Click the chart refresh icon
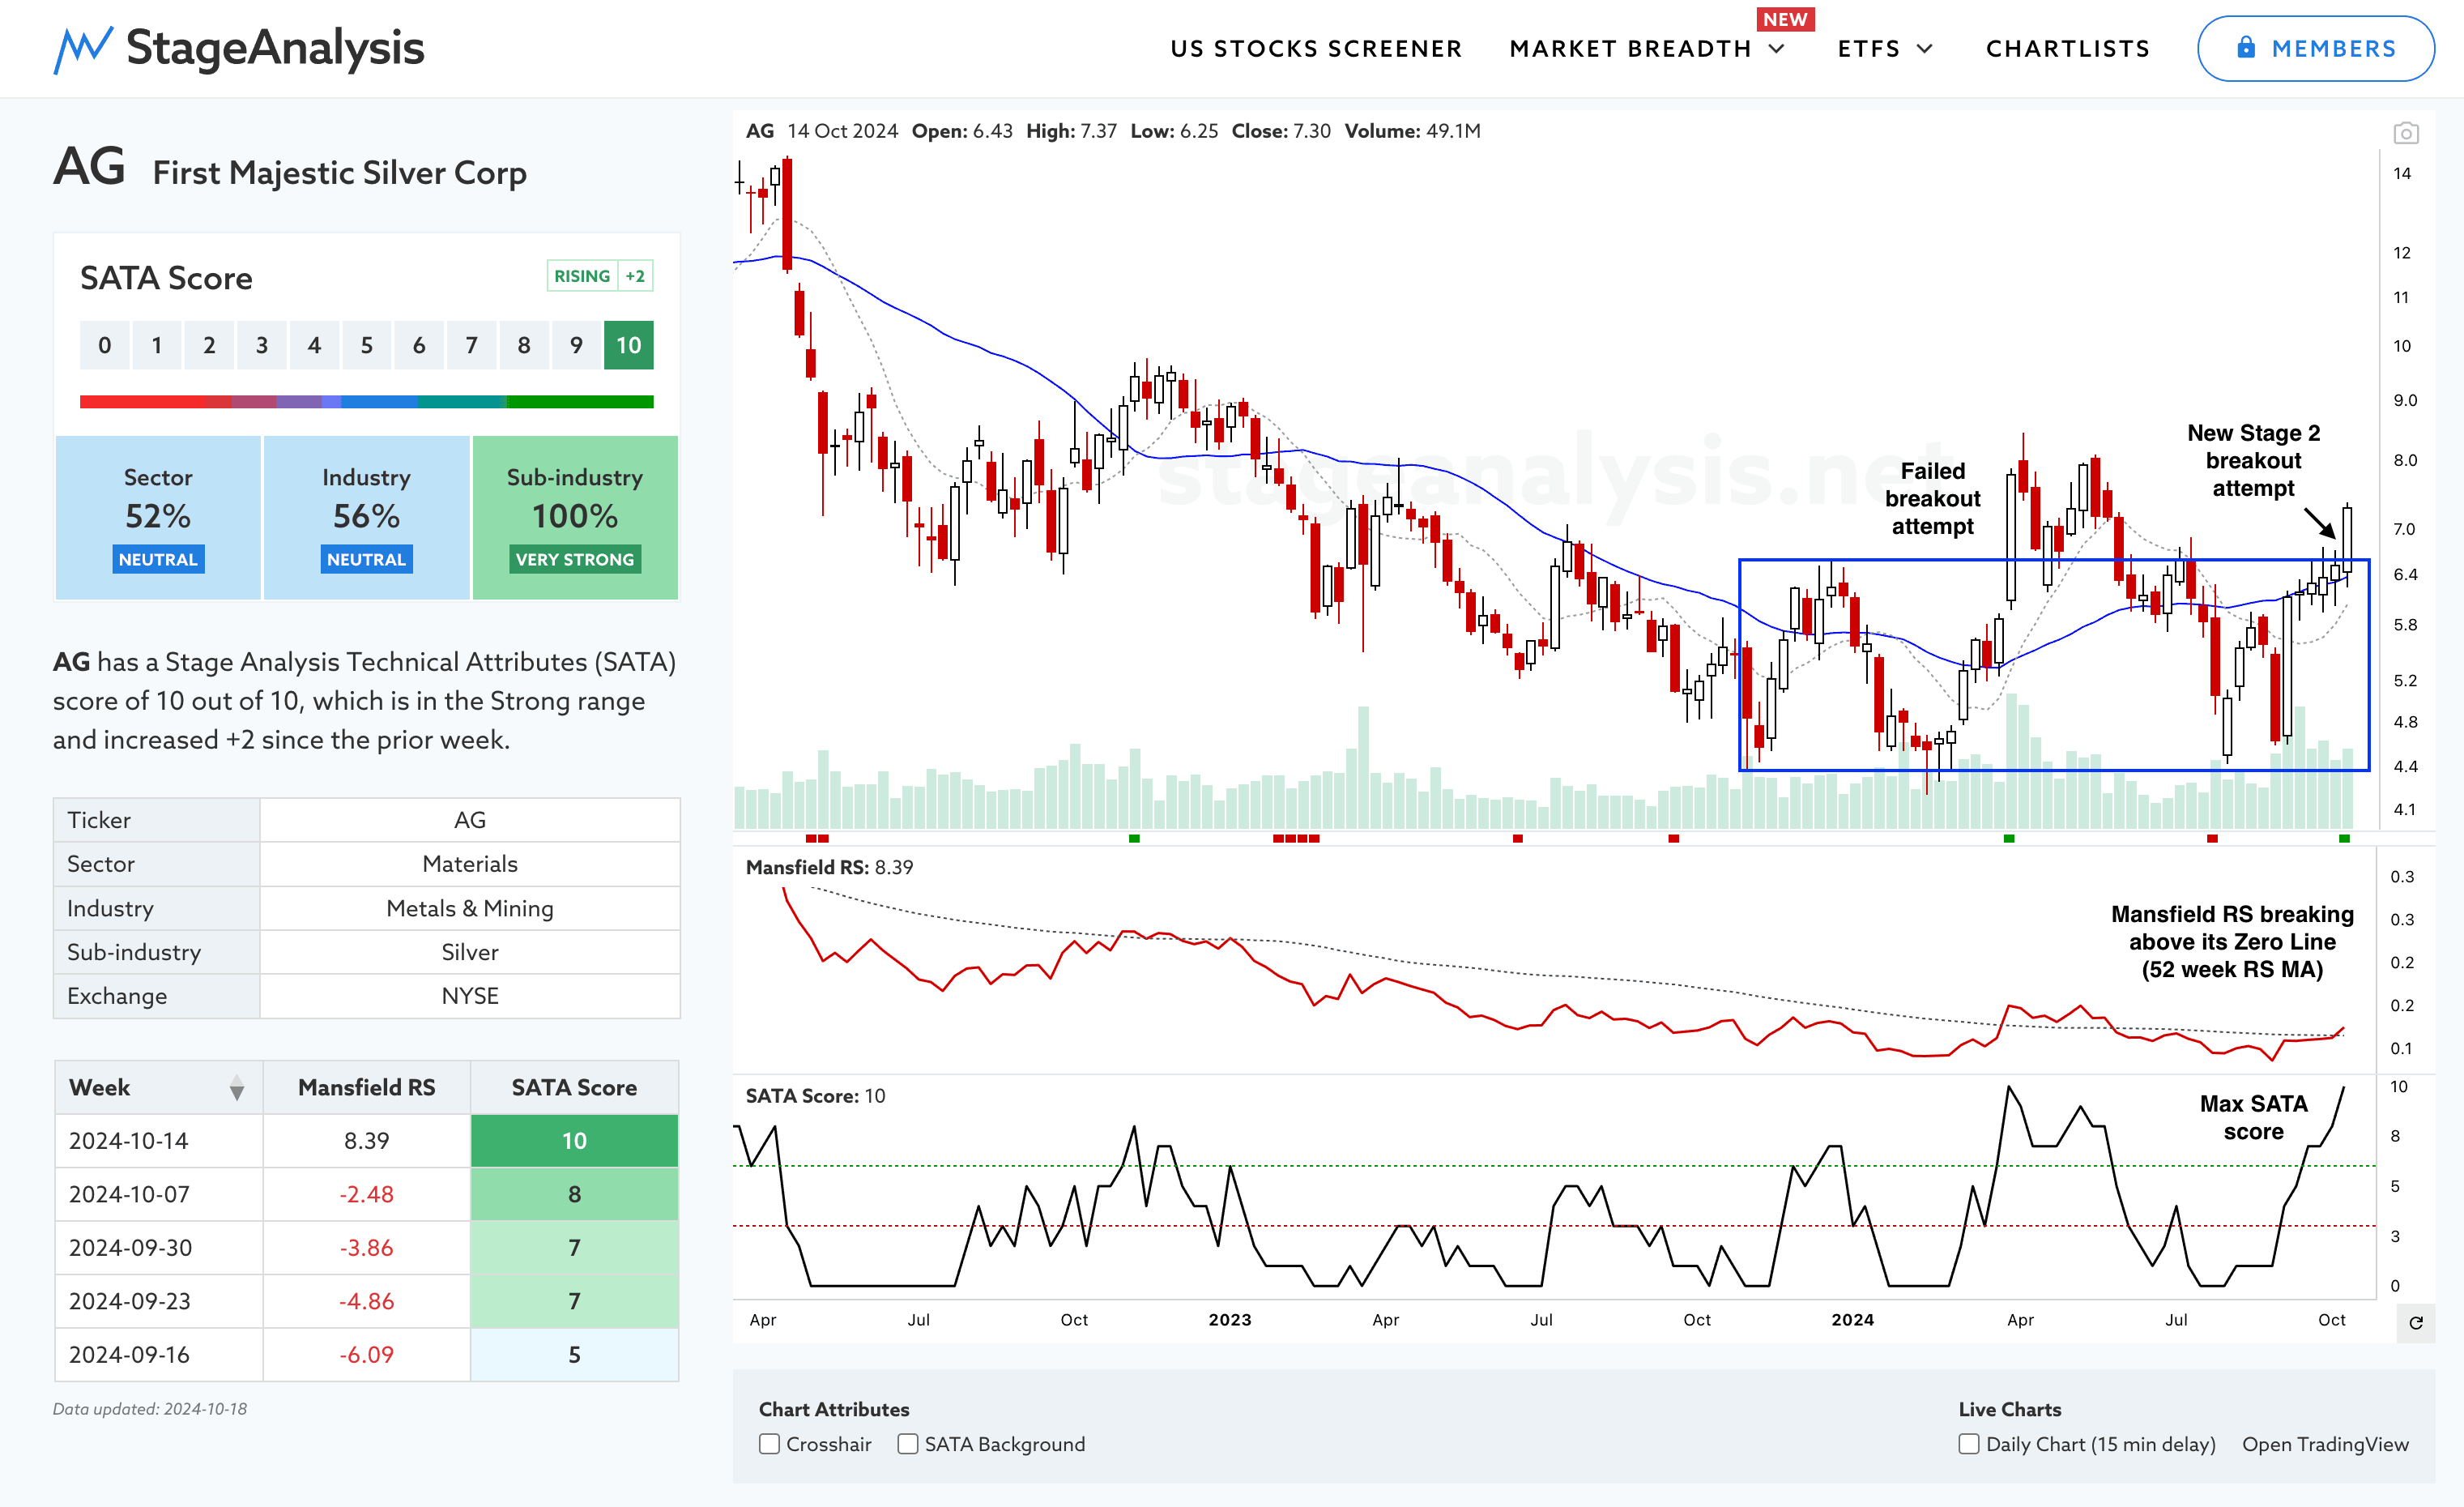2464x1507 pixels. 2415,1323
